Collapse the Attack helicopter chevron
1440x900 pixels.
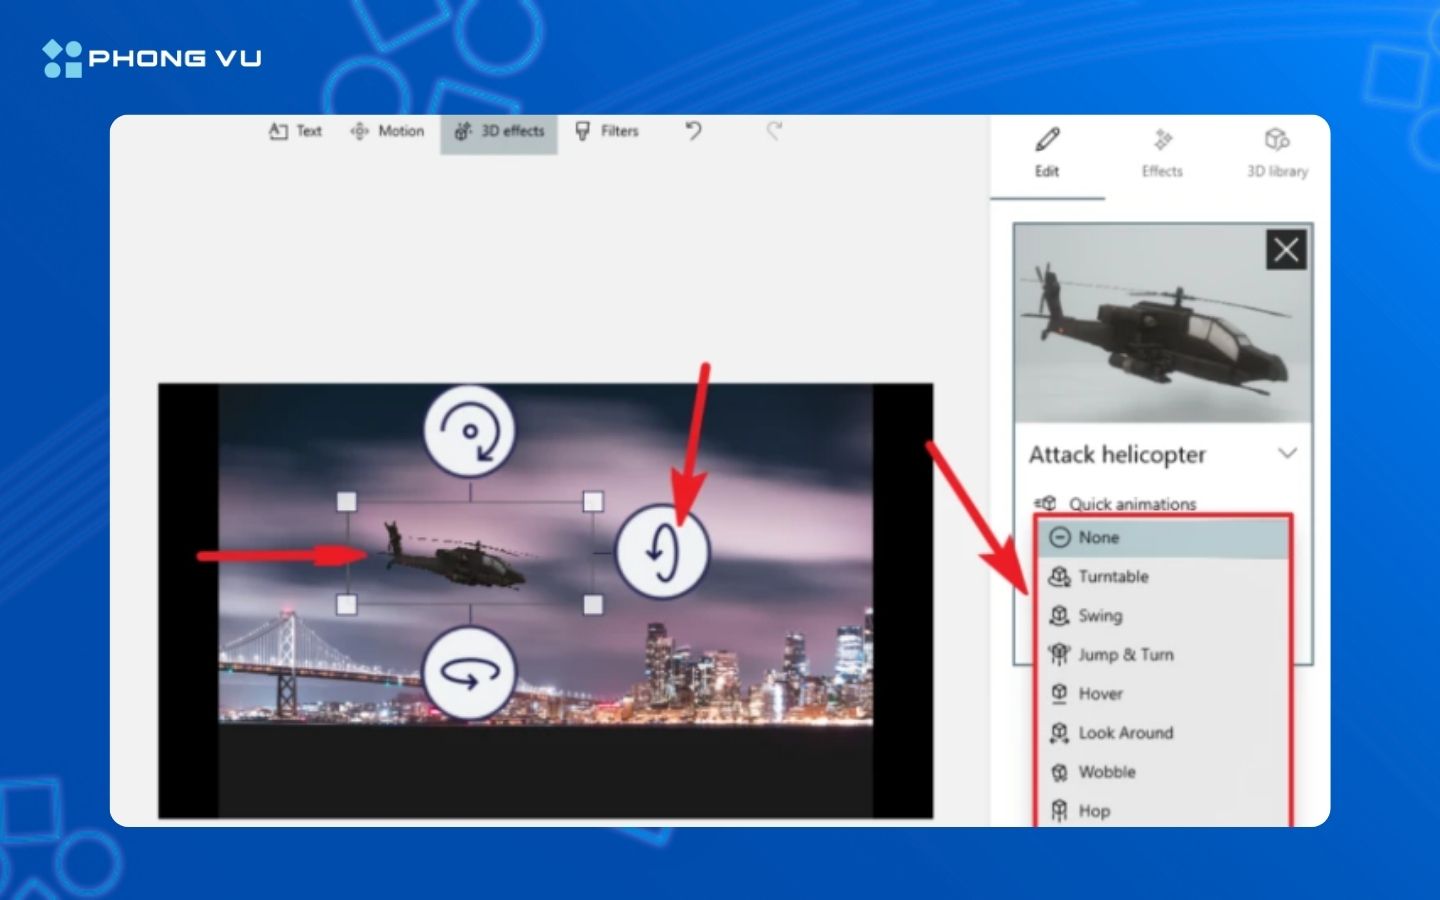pos(1287,454)
